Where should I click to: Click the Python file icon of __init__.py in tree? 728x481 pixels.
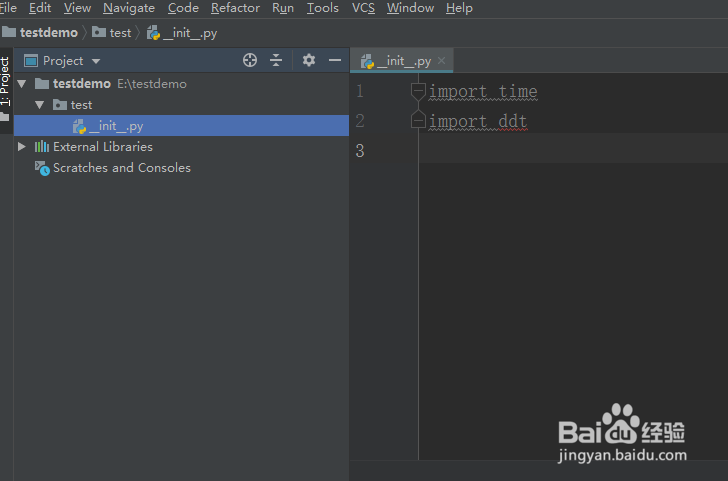pyautogui.click(x=79, y=126)
